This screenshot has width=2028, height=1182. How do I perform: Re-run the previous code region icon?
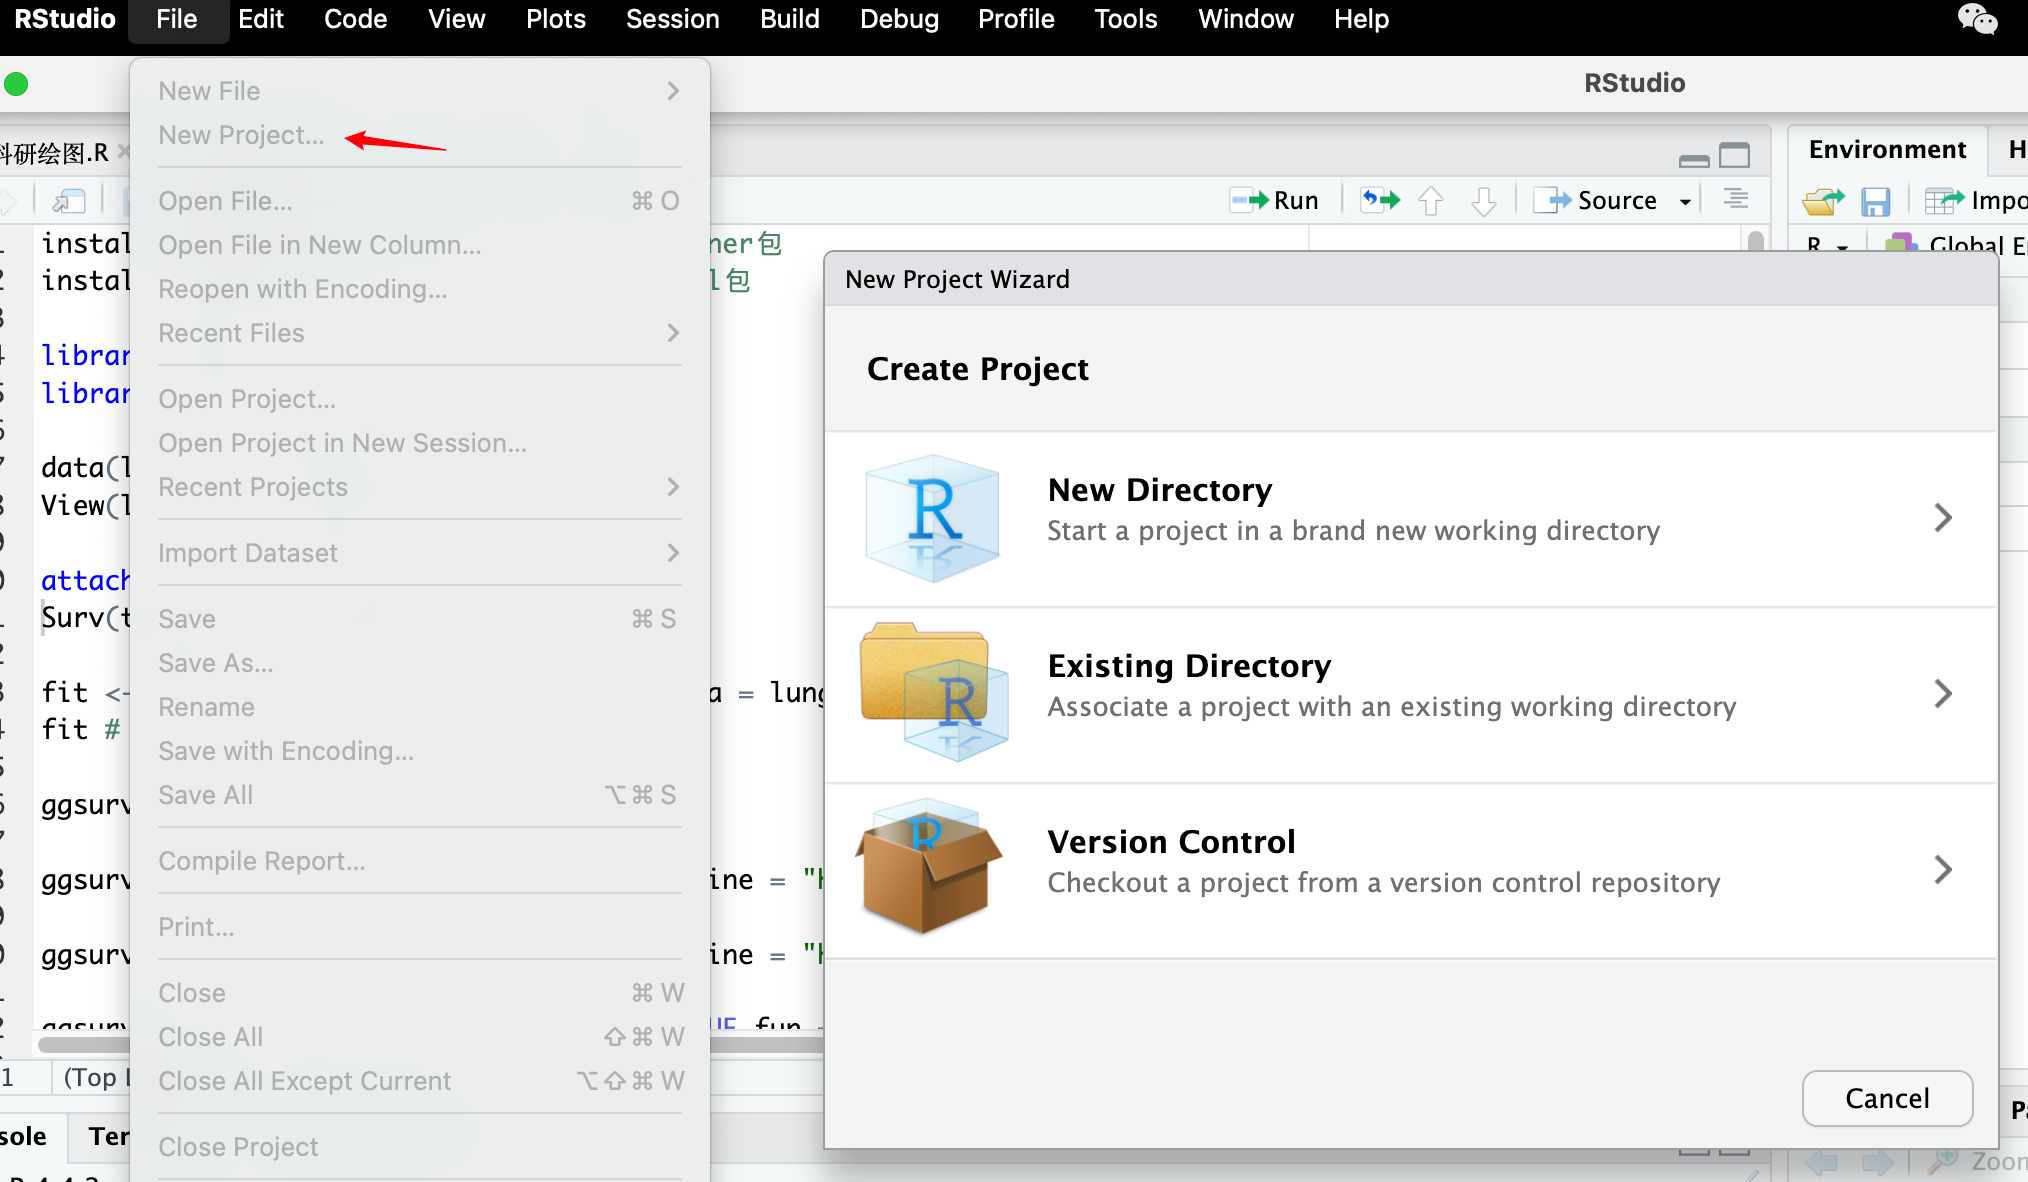(x=1380, y=200)
